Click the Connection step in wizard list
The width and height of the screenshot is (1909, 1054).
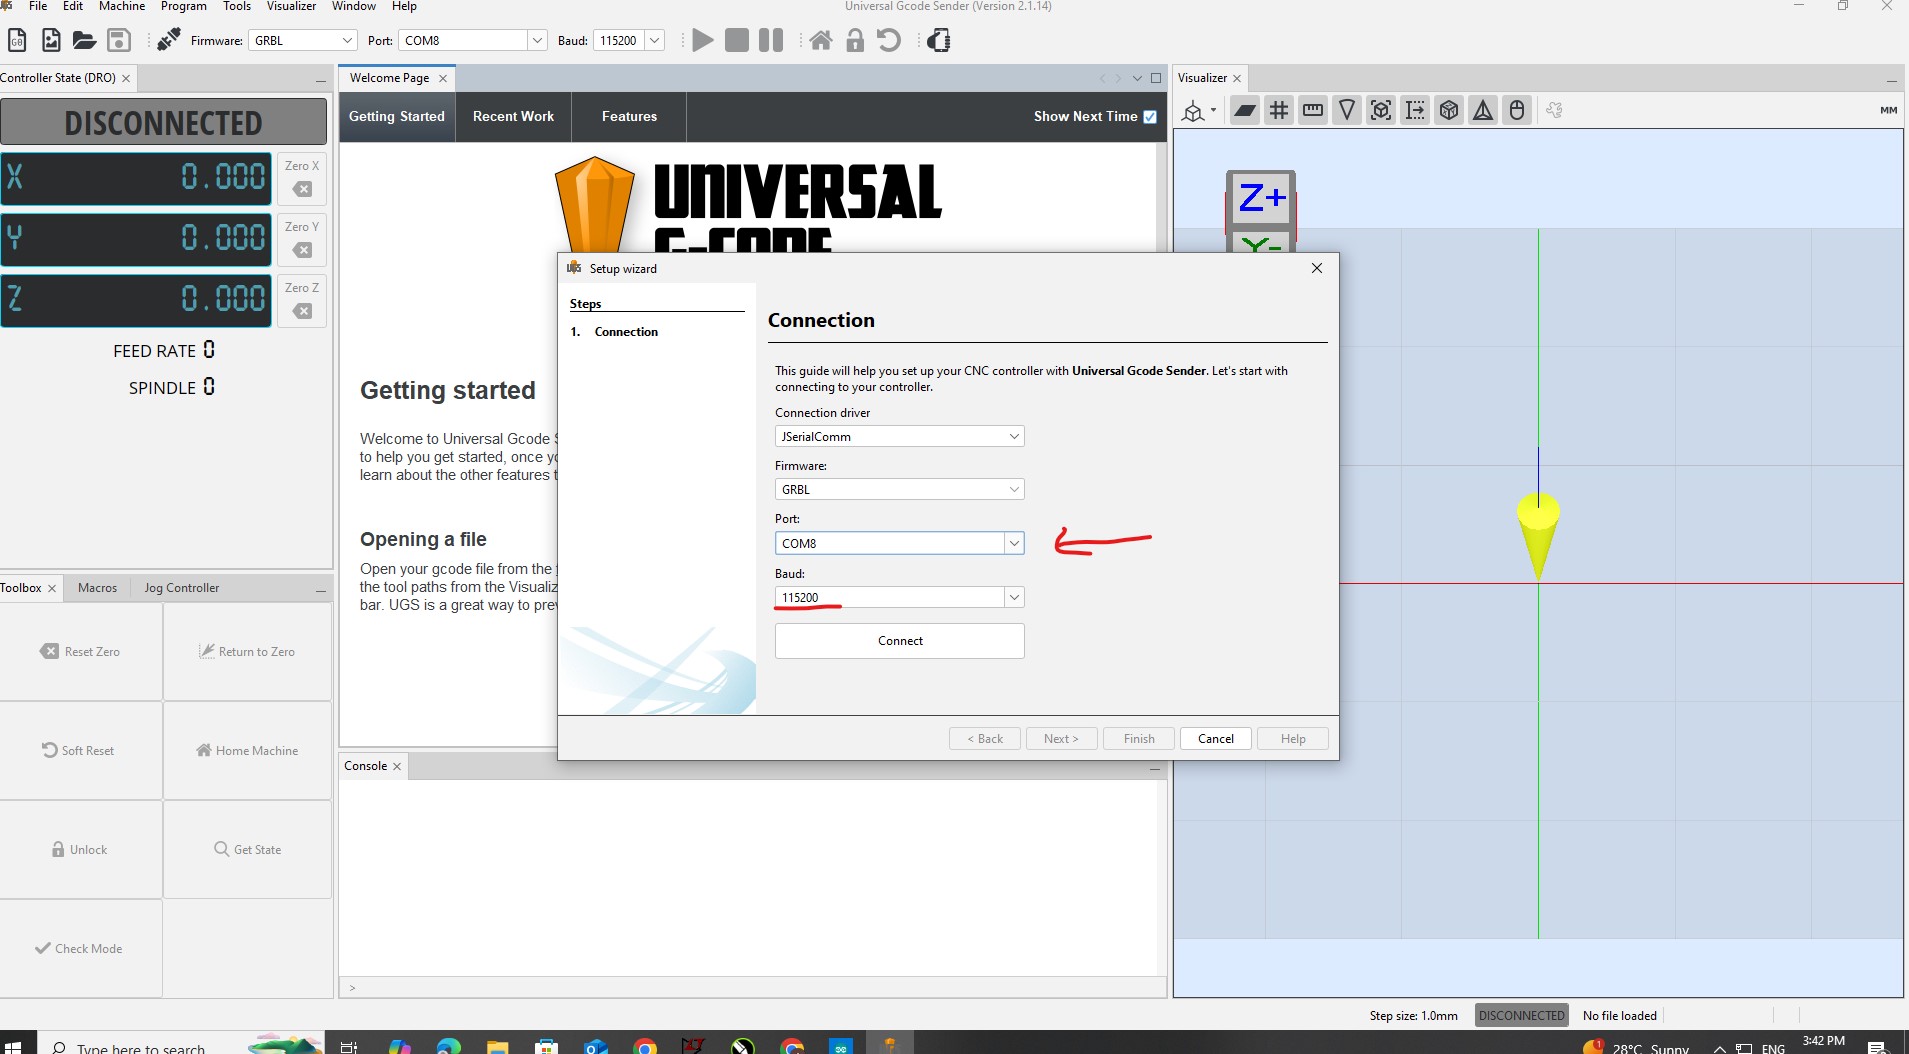coord(626,332)
